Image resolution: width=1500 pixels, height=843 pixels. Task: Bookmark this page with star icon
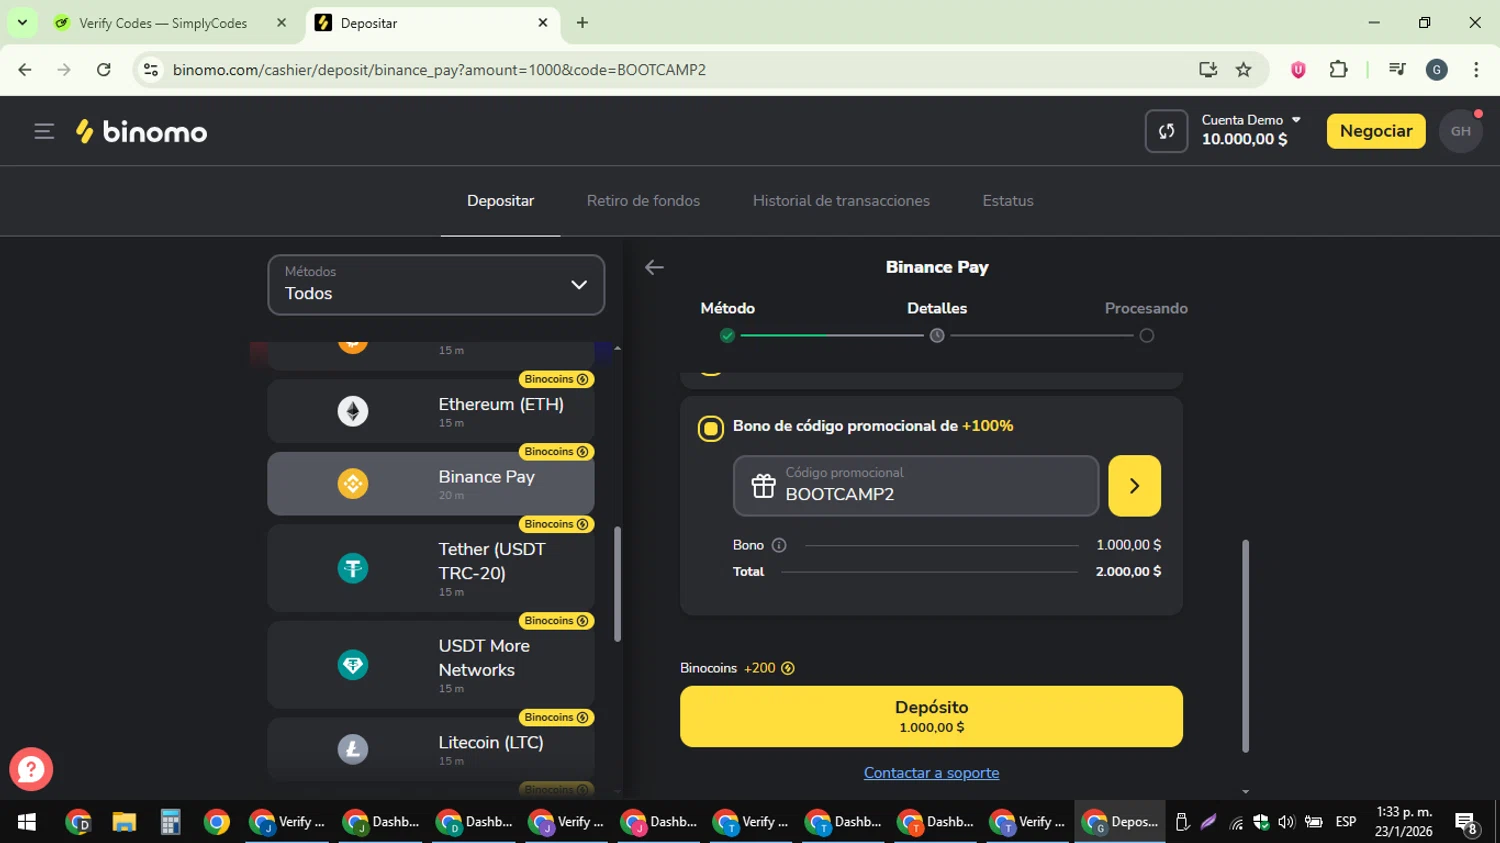[x=1243, y=69]
